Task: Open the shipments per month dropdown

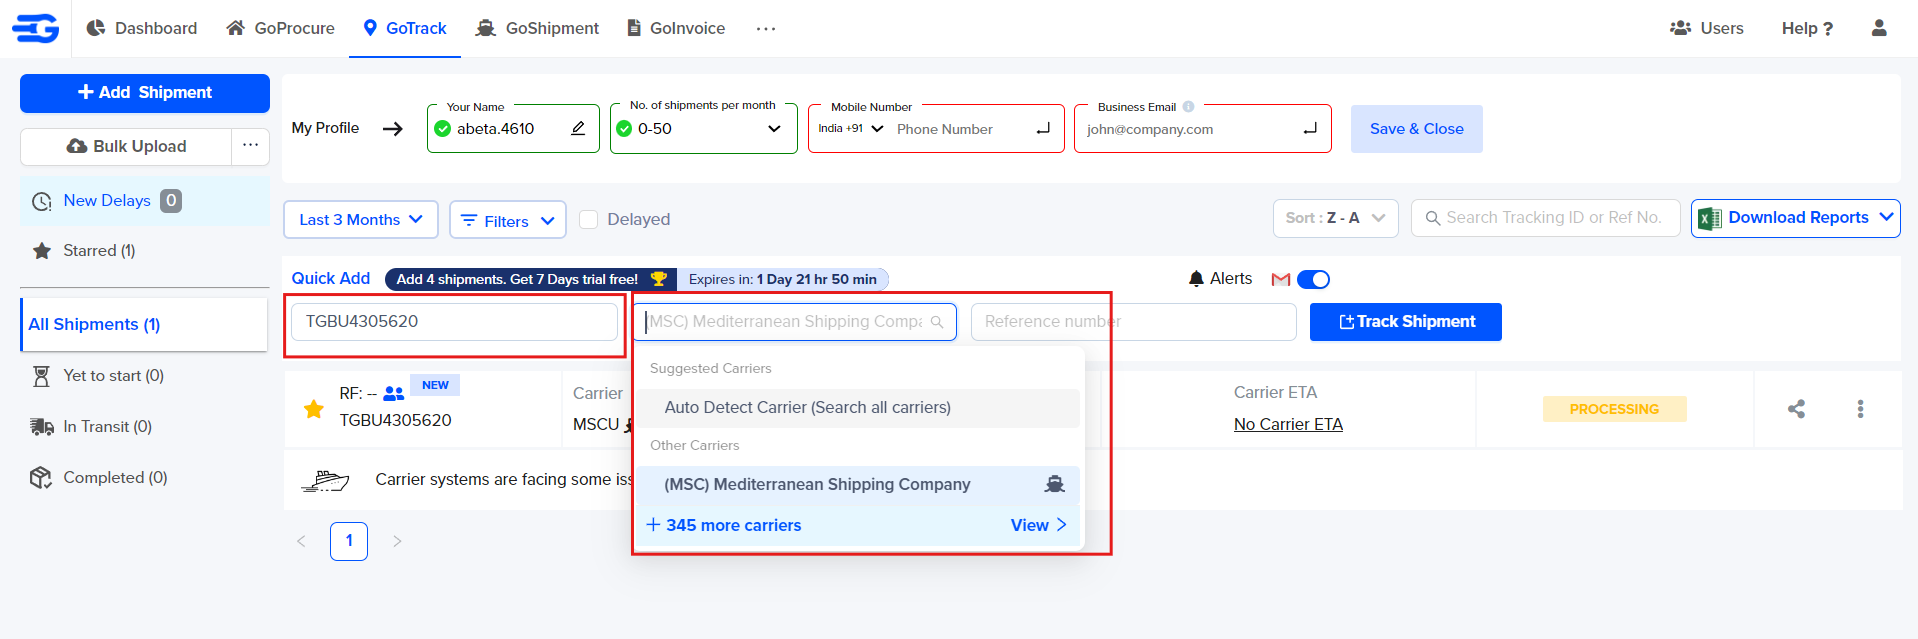Action: point(703,128)
